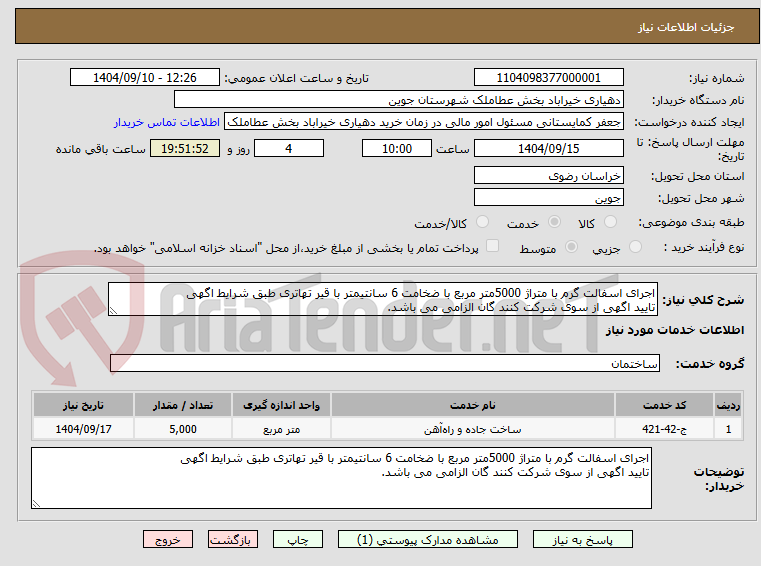Click the نام دستگاه خریدار field
This screenshot has width=761, height=566.
(x=398, y=100)
